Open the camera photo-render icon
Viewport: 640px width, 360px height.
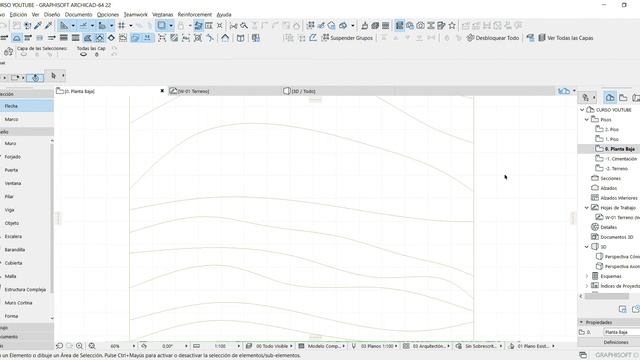click(x=420, y=26)
